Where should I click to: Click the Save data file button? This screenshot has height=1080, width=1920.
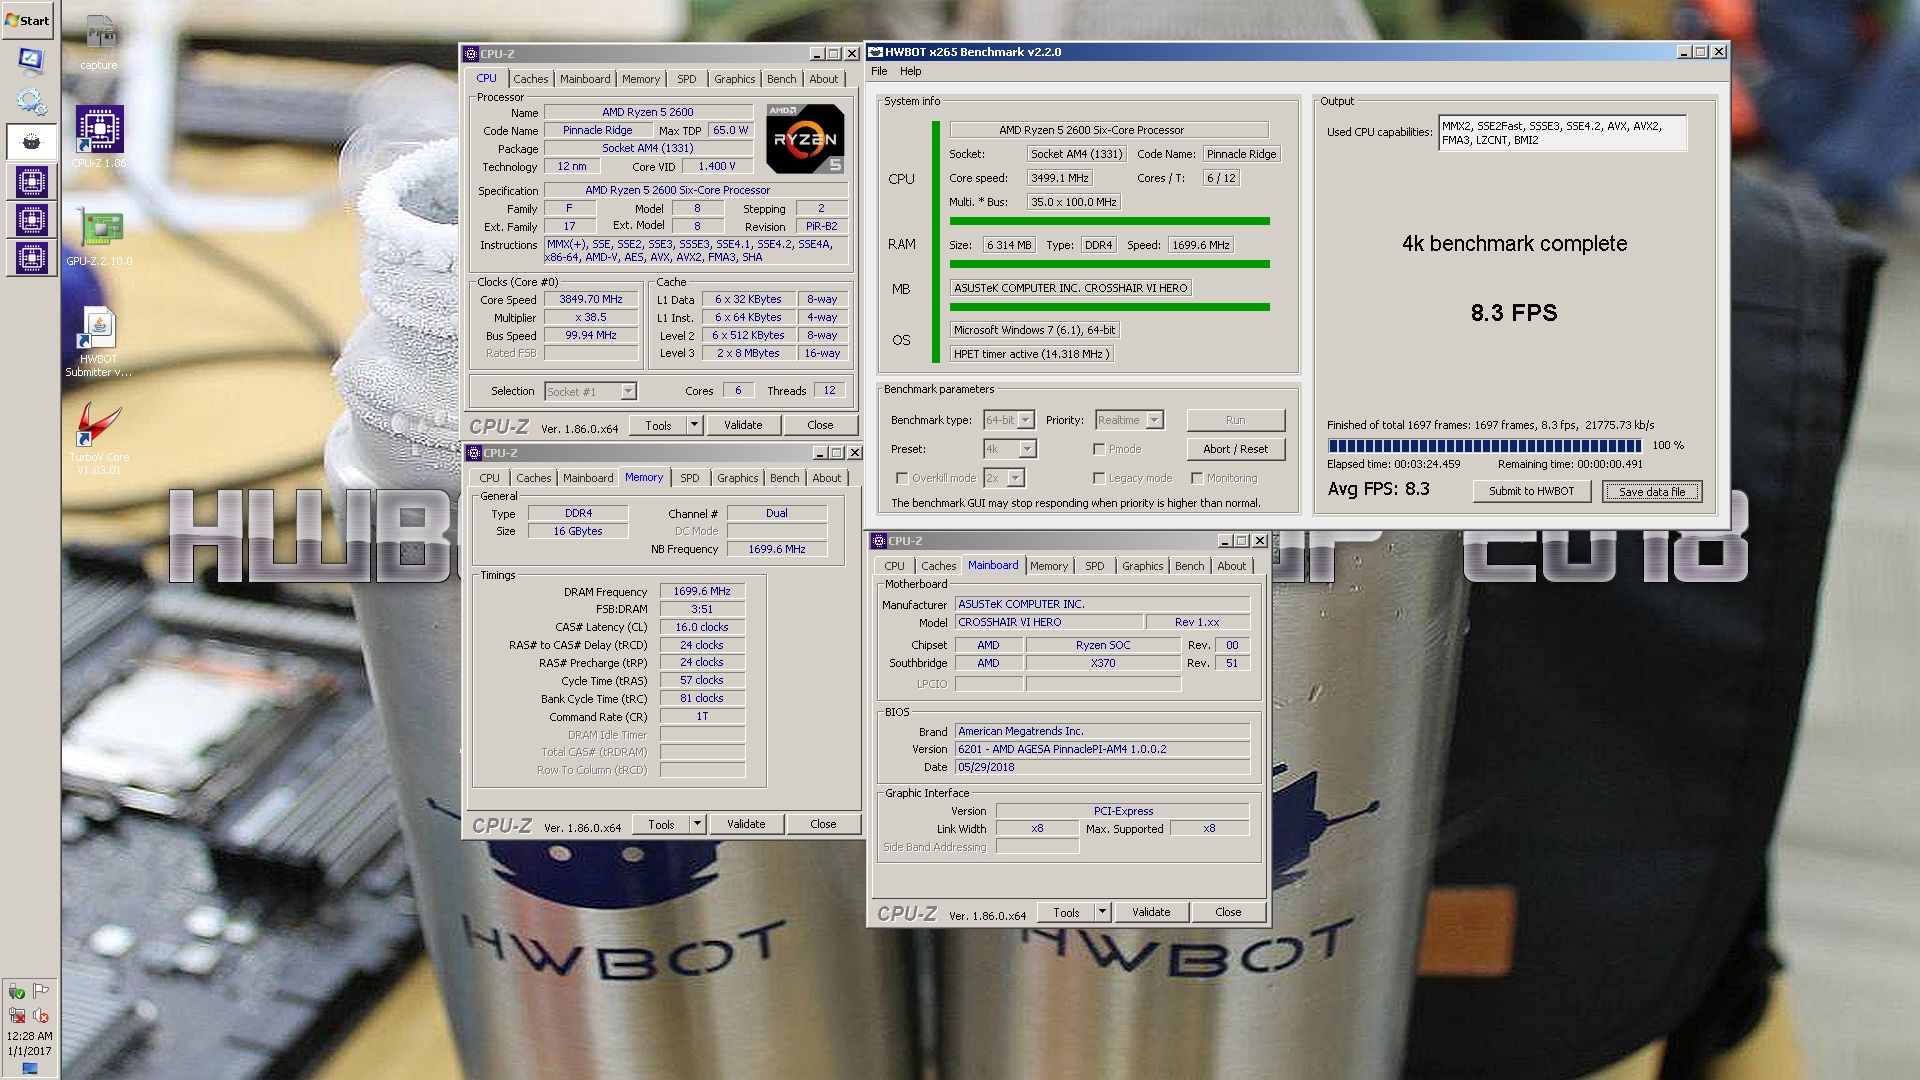(1651, 491)
